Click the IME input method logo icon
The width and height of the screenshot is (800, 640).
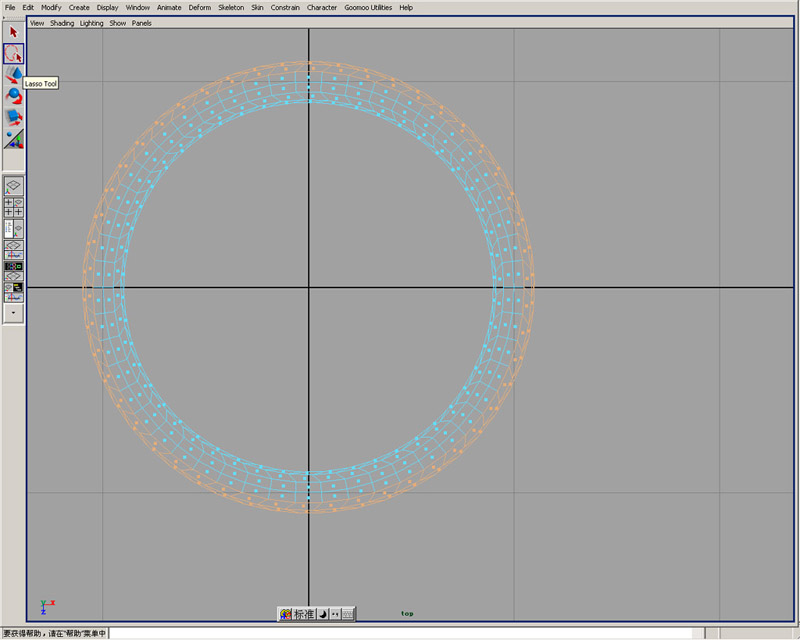pyautogui.click(x=285, y=614)
